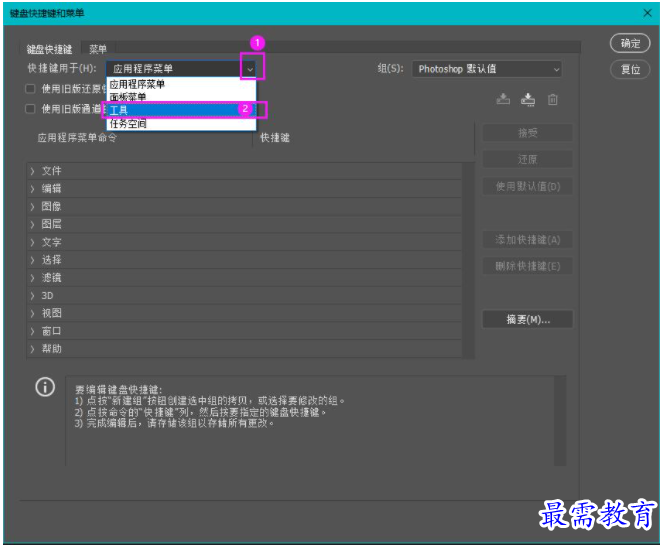Click 添加快捷键(A) button
Image resolution: width=663 pixels, height=546 pixels.
pos(528,240)
